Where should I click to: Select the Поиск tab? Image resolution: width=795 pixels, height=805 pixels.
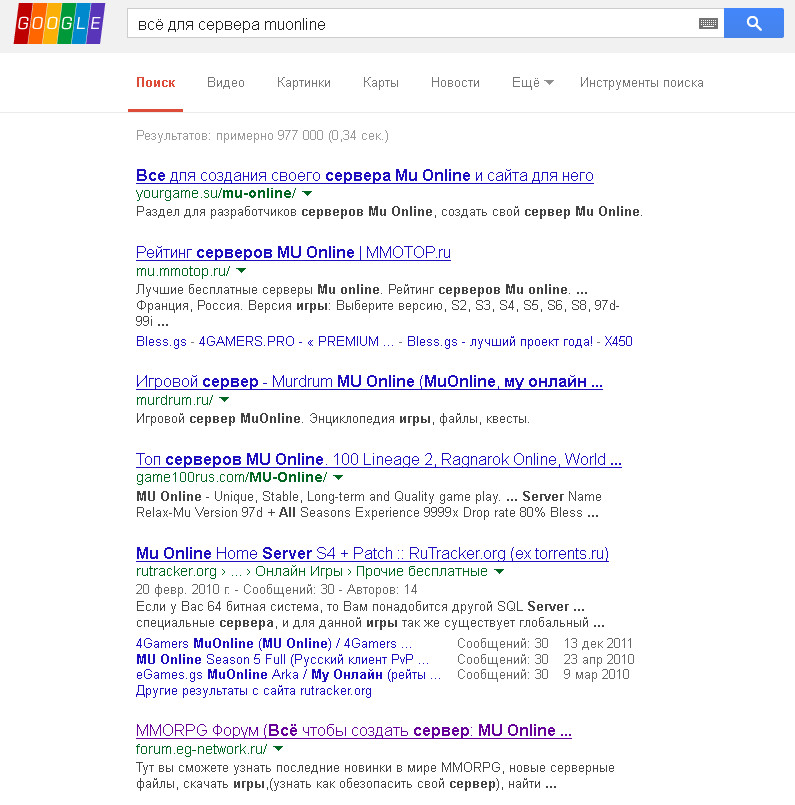(x=156, y=83)
